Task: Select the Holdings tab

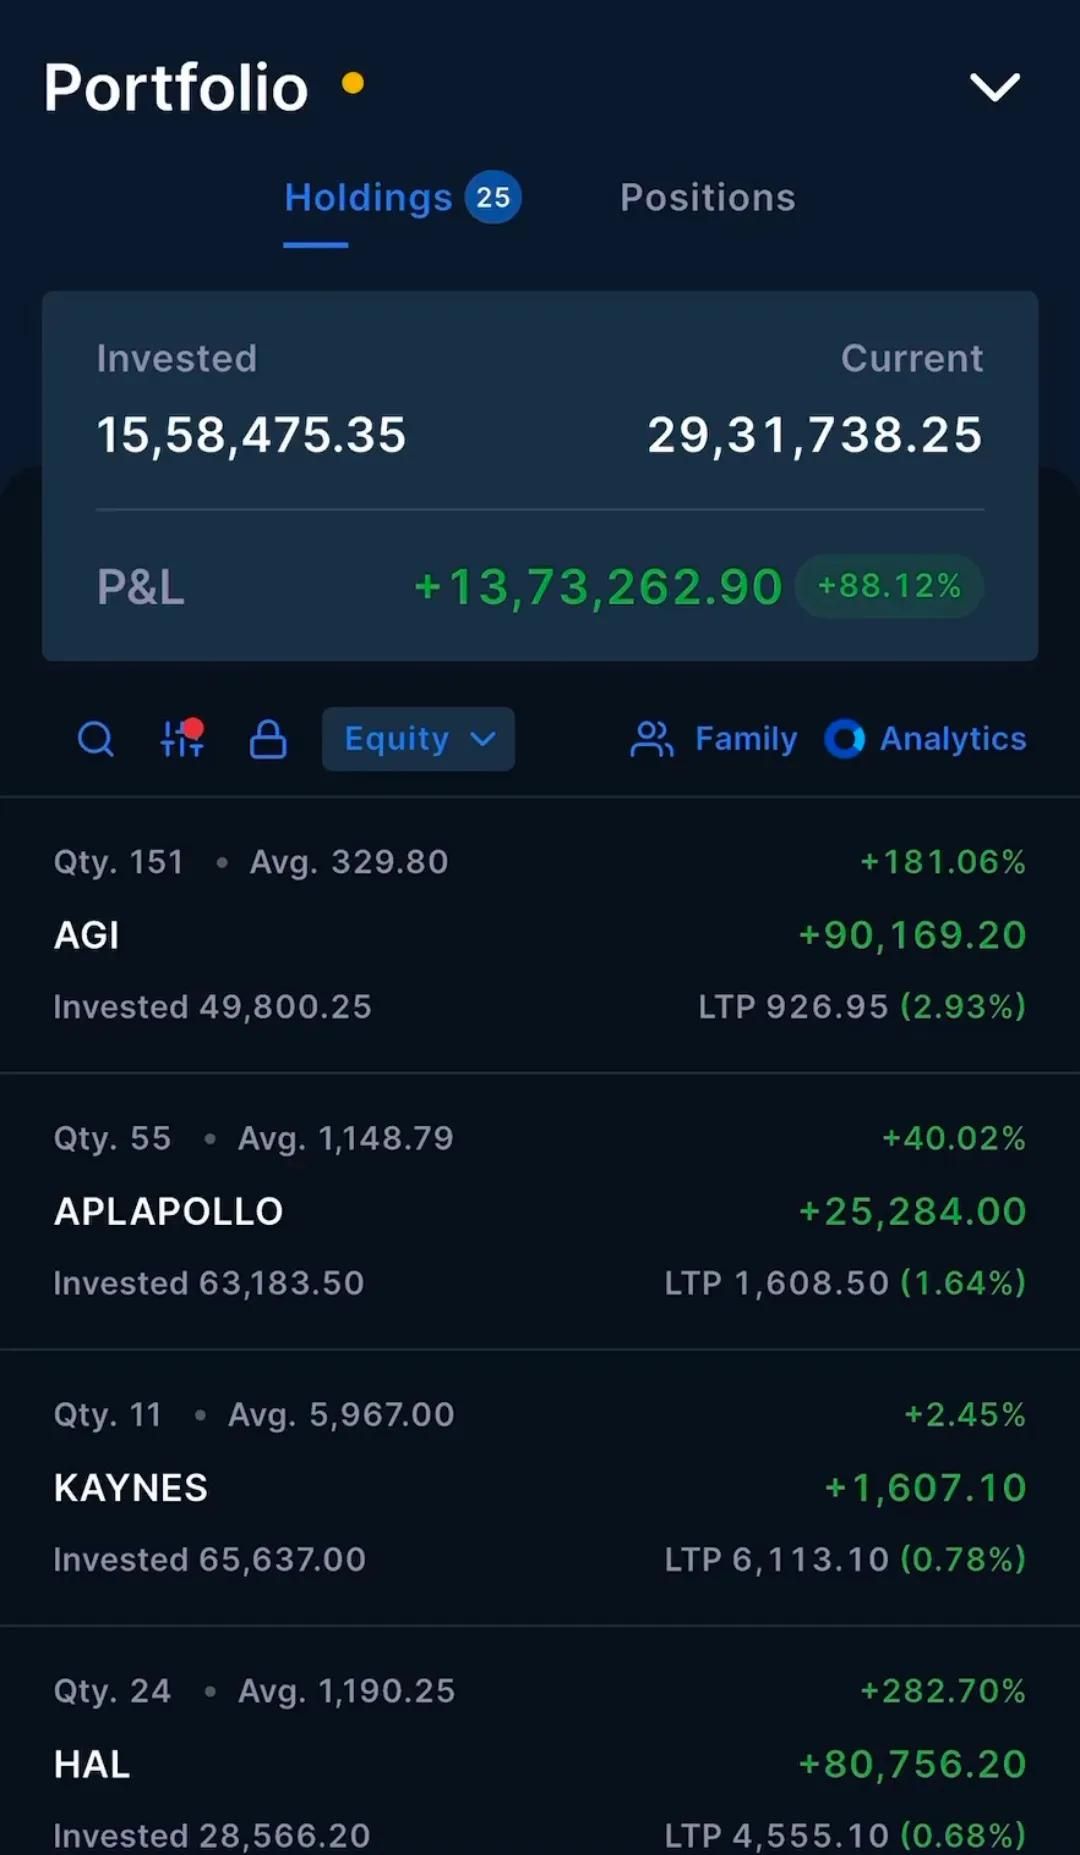Action: pyautogui.click(x=368, y=198)
